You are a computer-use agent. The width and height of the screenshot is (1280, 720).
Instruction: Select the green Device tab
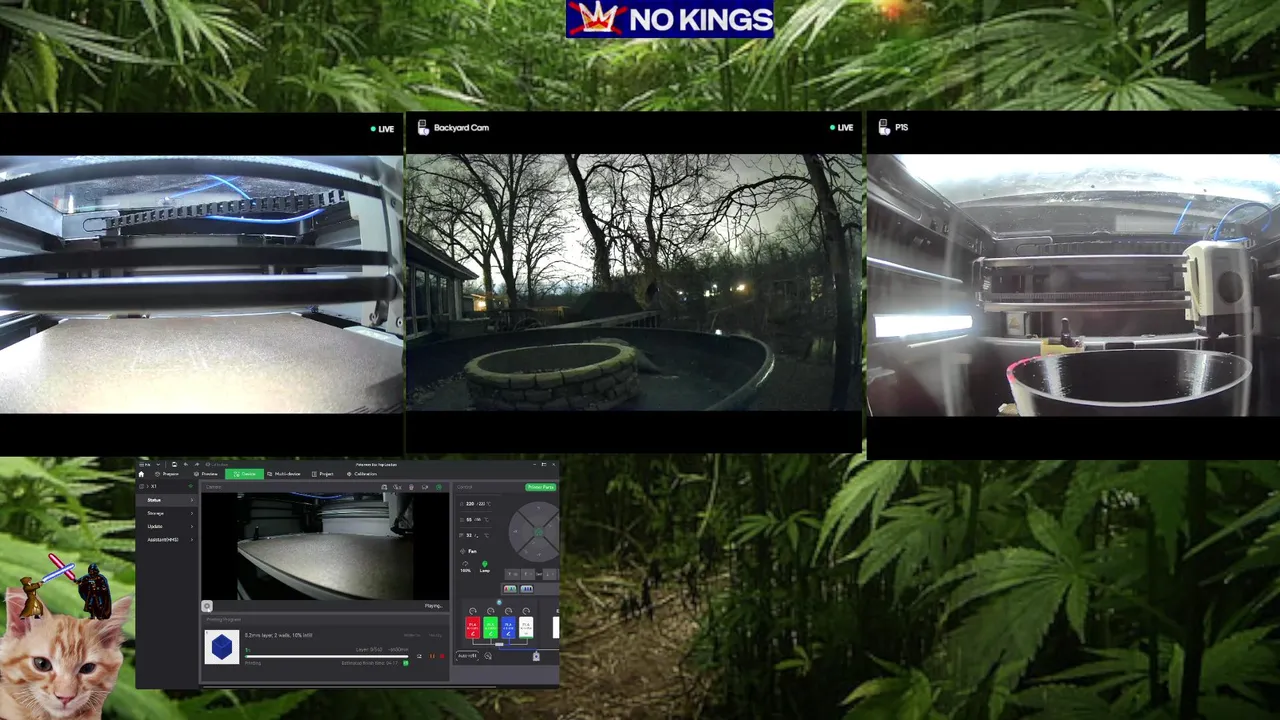tap(244, 474)
